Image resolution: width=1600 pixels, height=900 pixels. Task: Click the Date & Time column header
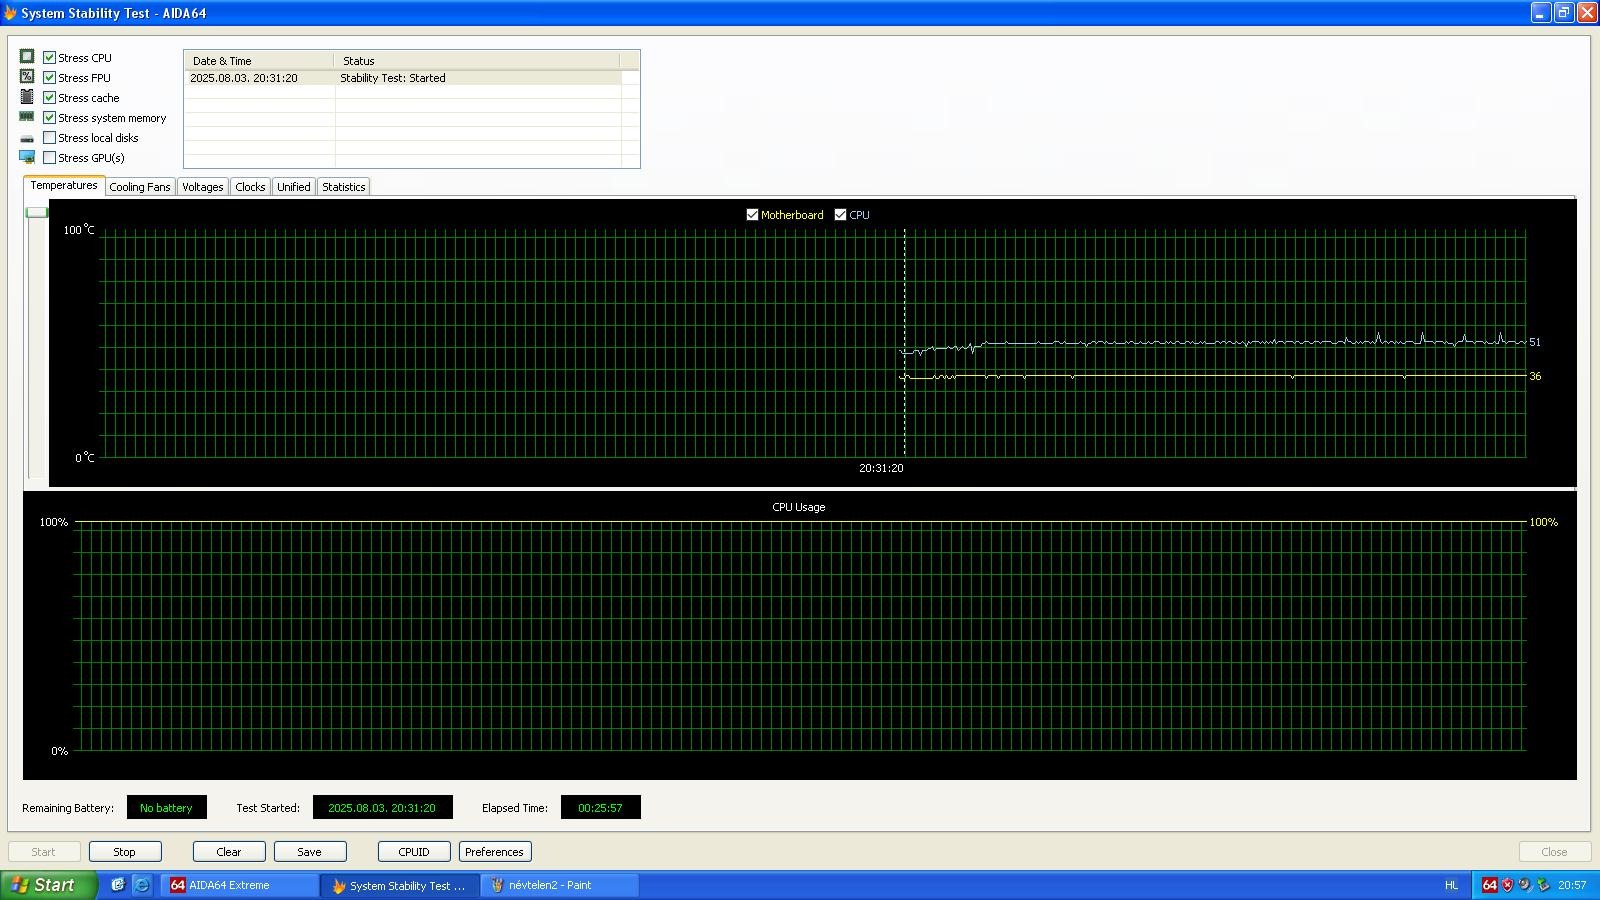(x=259, y=60)
